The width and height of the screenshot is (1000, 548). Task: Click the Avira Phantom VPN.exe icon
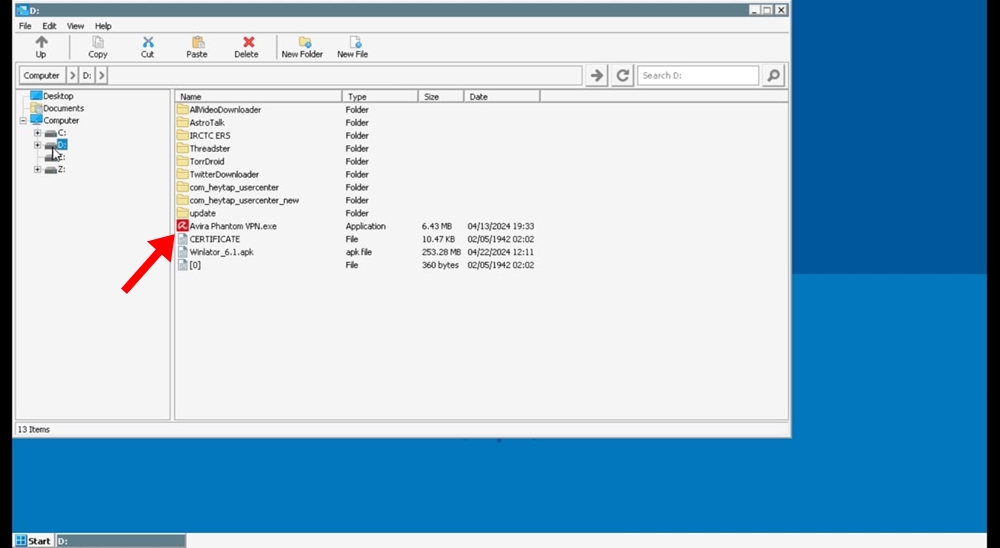pyautogui.click(x=182, y=226)
